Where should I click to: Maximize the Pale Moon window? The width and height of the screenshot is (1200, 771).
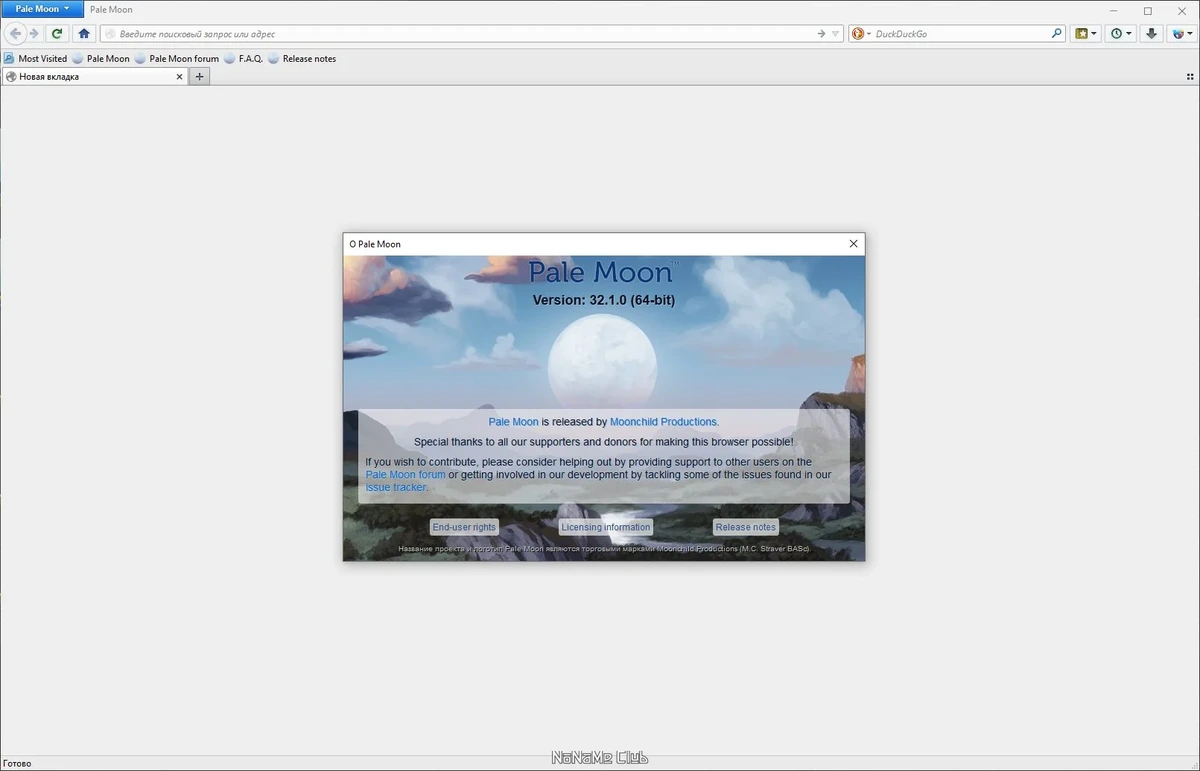1148,11
